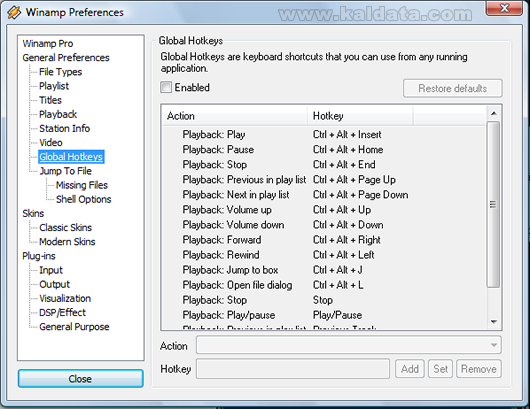Open the Modern Skins page
530x409 pixels.
(x=67, y=242)
